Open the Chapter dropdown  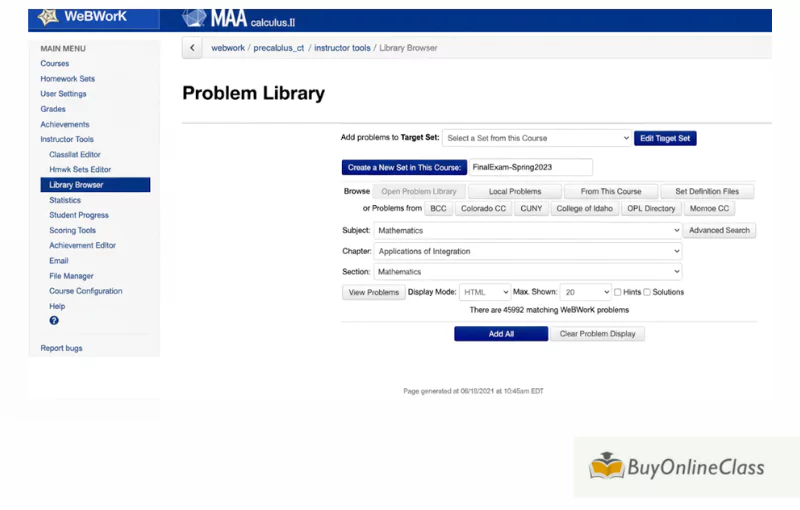pos(527,251)
